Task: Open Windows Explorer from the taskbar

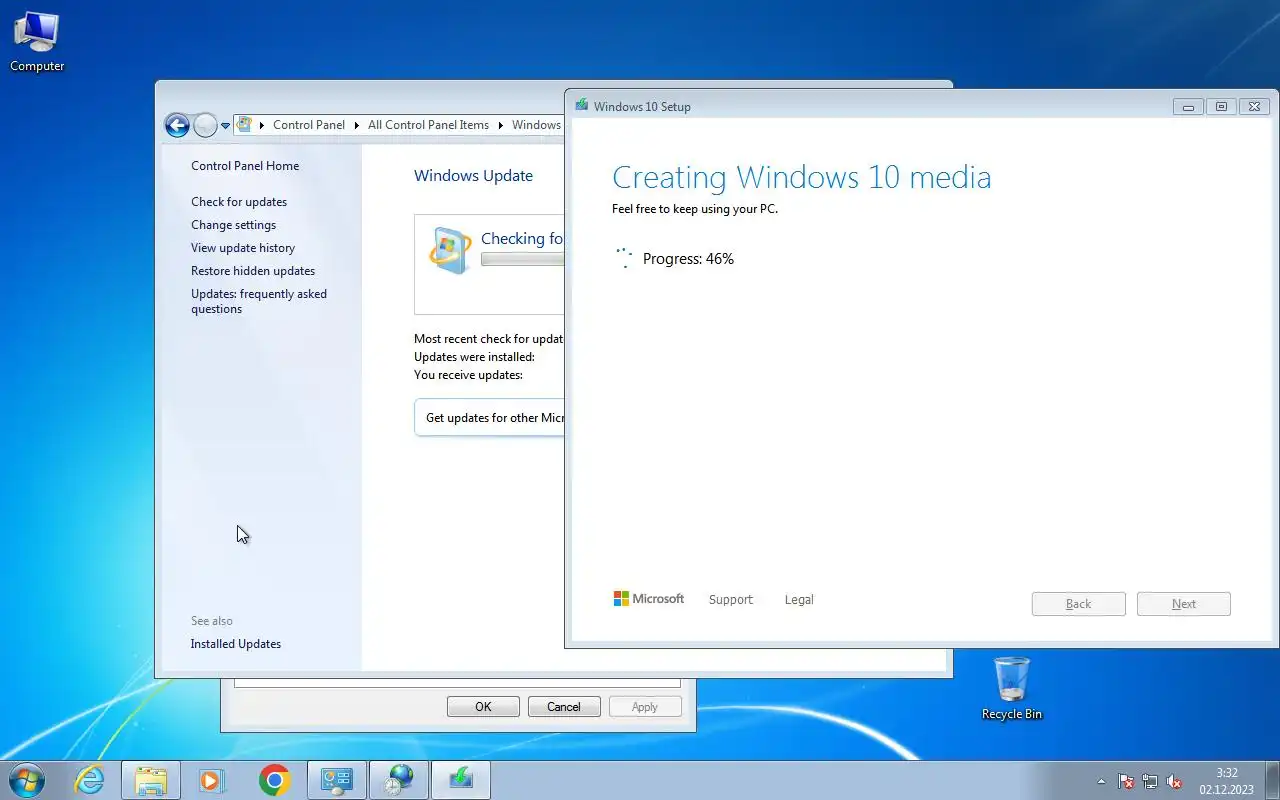Action: point(151,780)
